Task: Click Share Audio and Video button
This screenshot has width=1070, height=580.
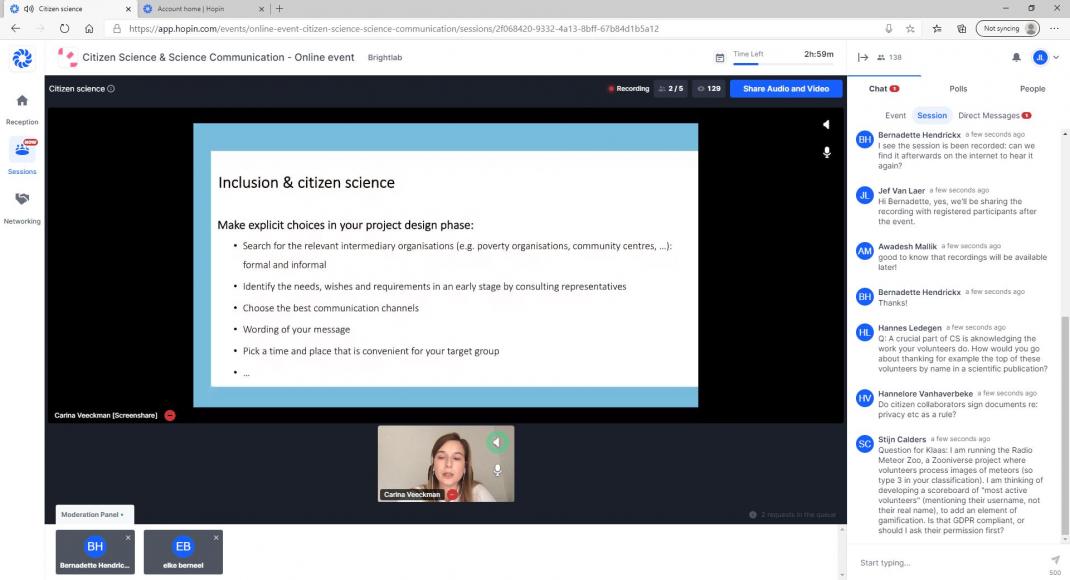Action: 785,89
